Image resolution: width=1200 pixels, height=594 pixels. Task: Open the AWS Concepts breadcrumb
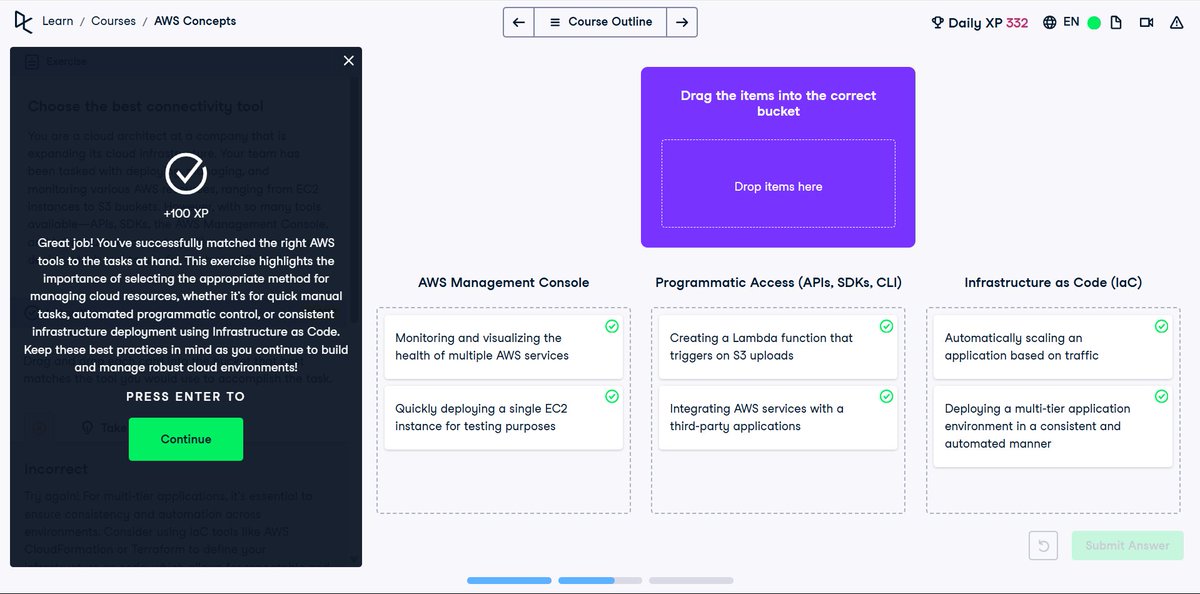[x=195, y=21]
